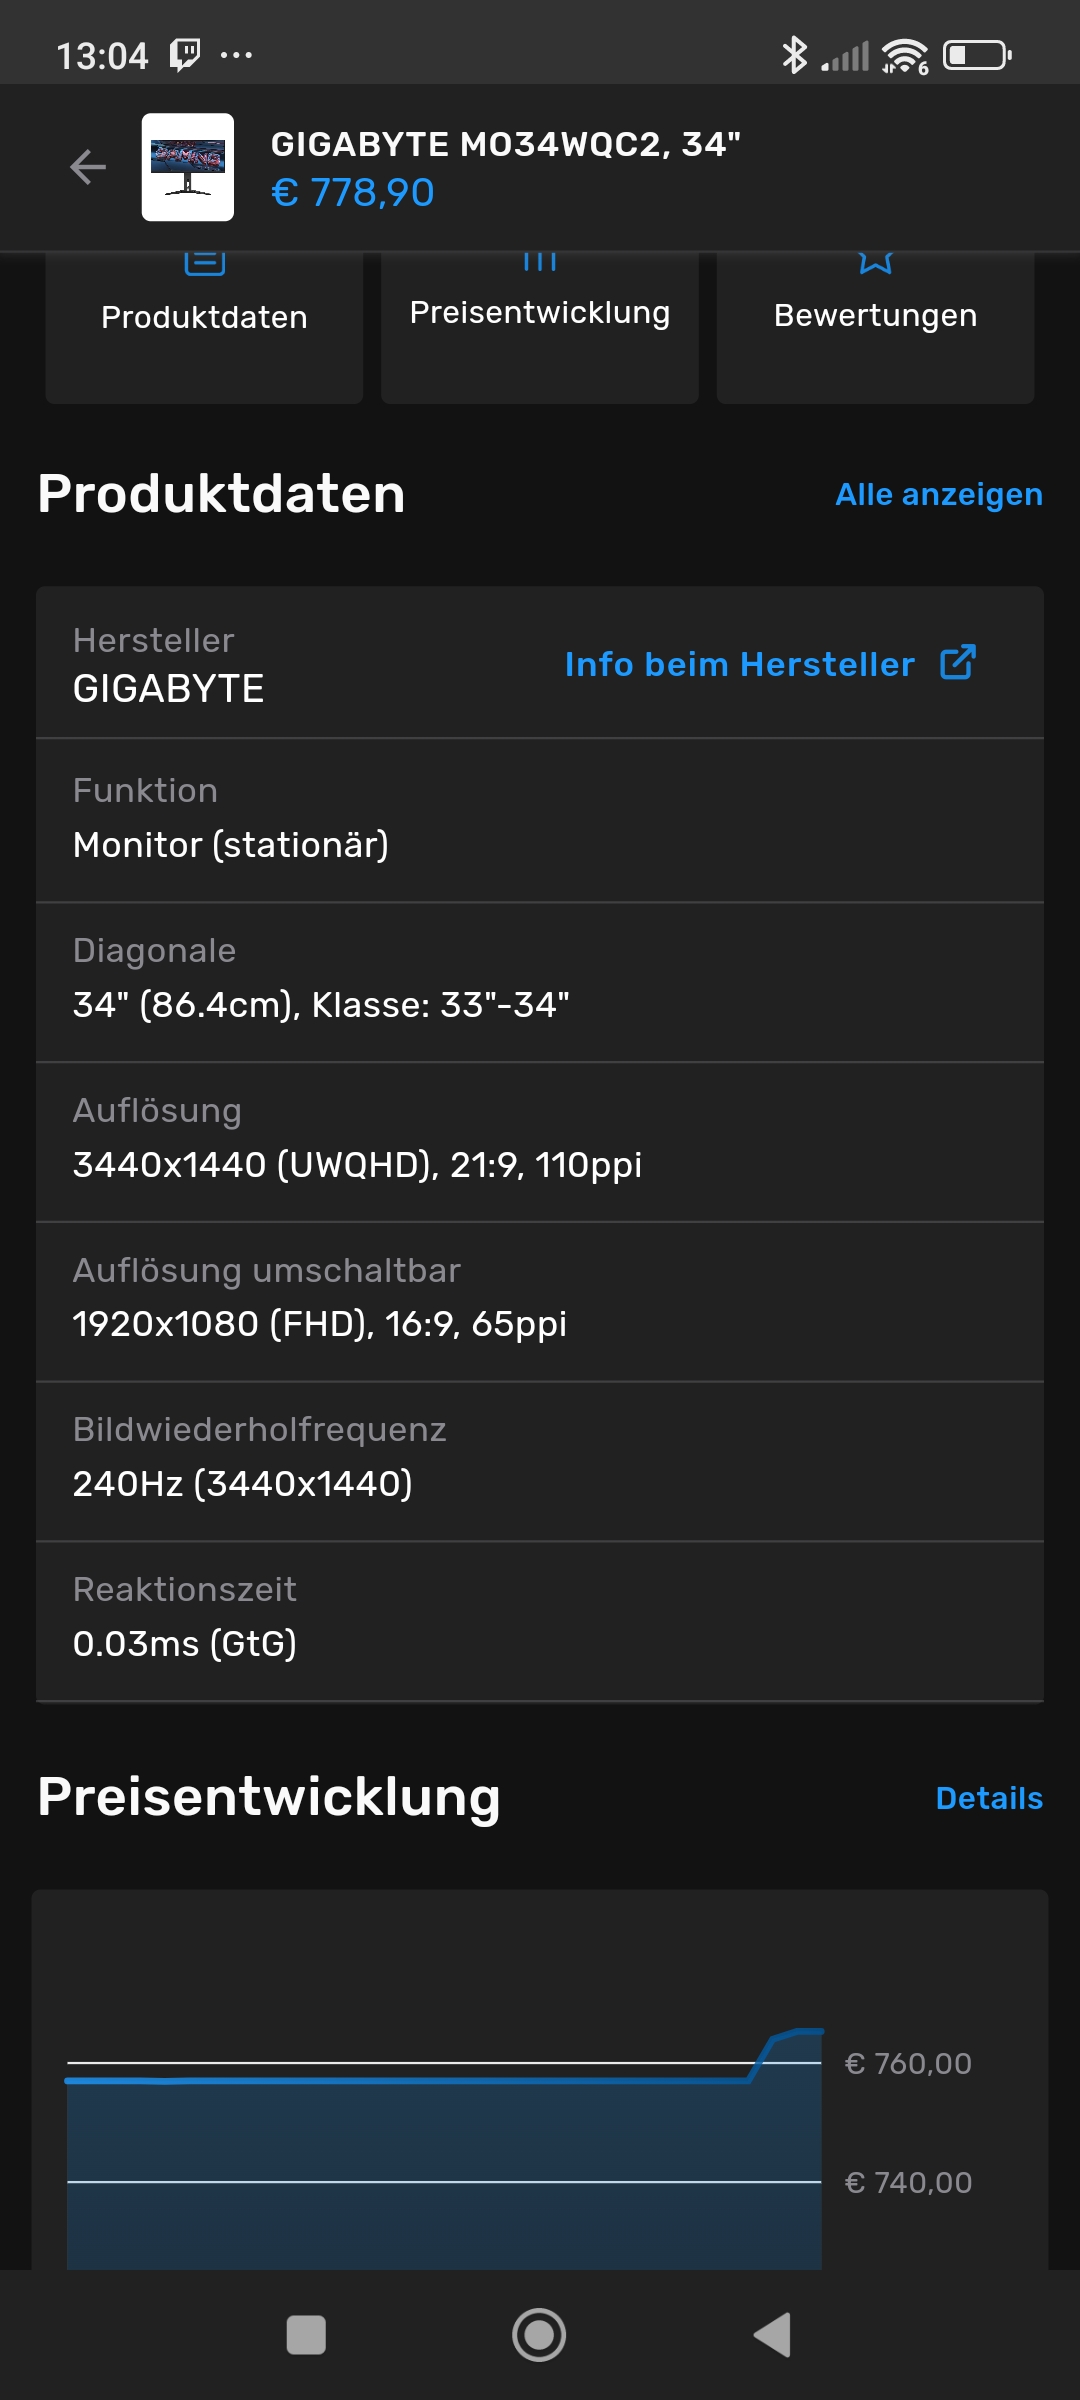
Task: Tap the product price € 778,90
Action: click(x=353, y=193)
